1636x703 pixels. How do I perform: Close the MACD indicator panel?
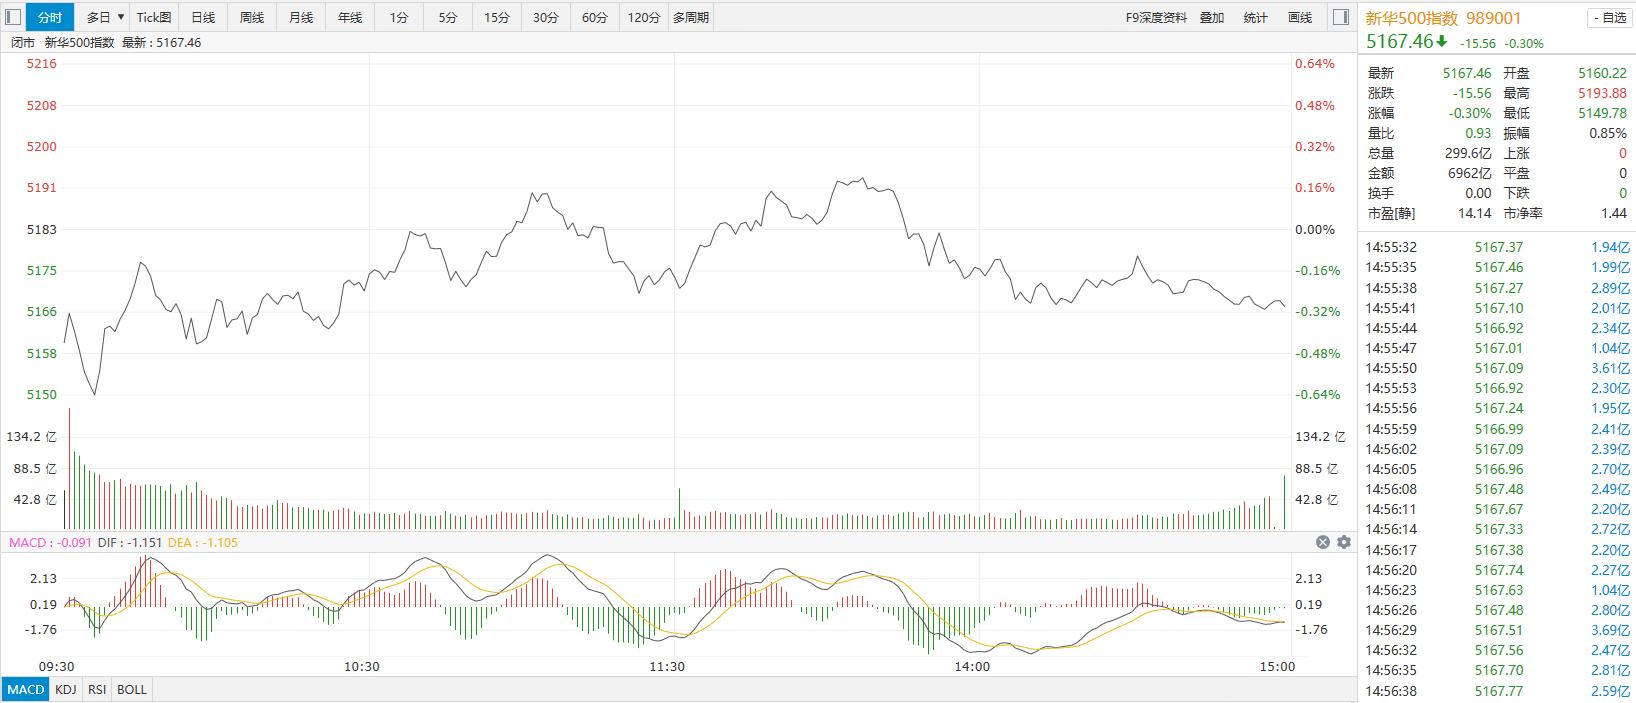coord(1323,542)
